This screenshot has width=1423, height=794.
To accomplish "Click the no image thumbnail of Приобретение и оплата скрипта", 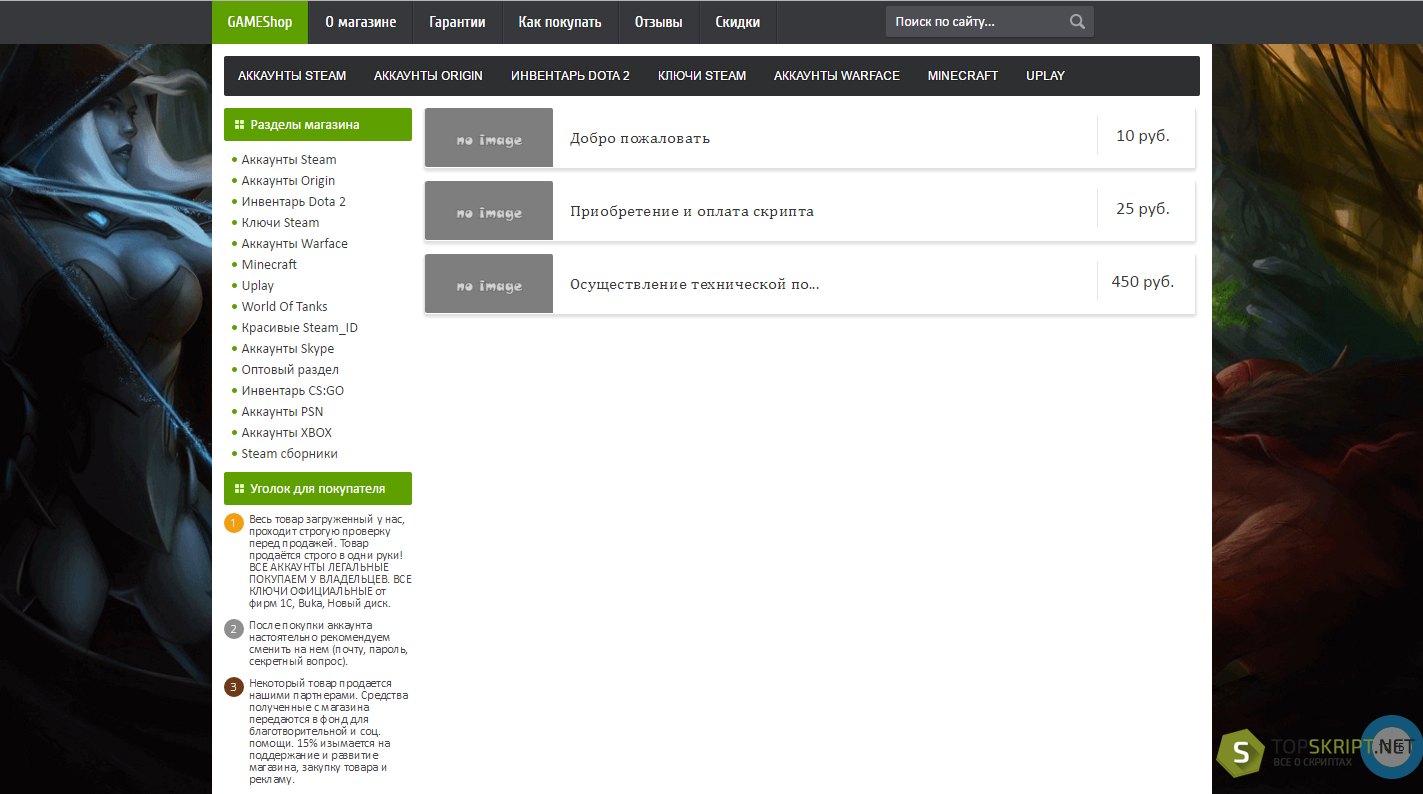I will pos(489,210).
